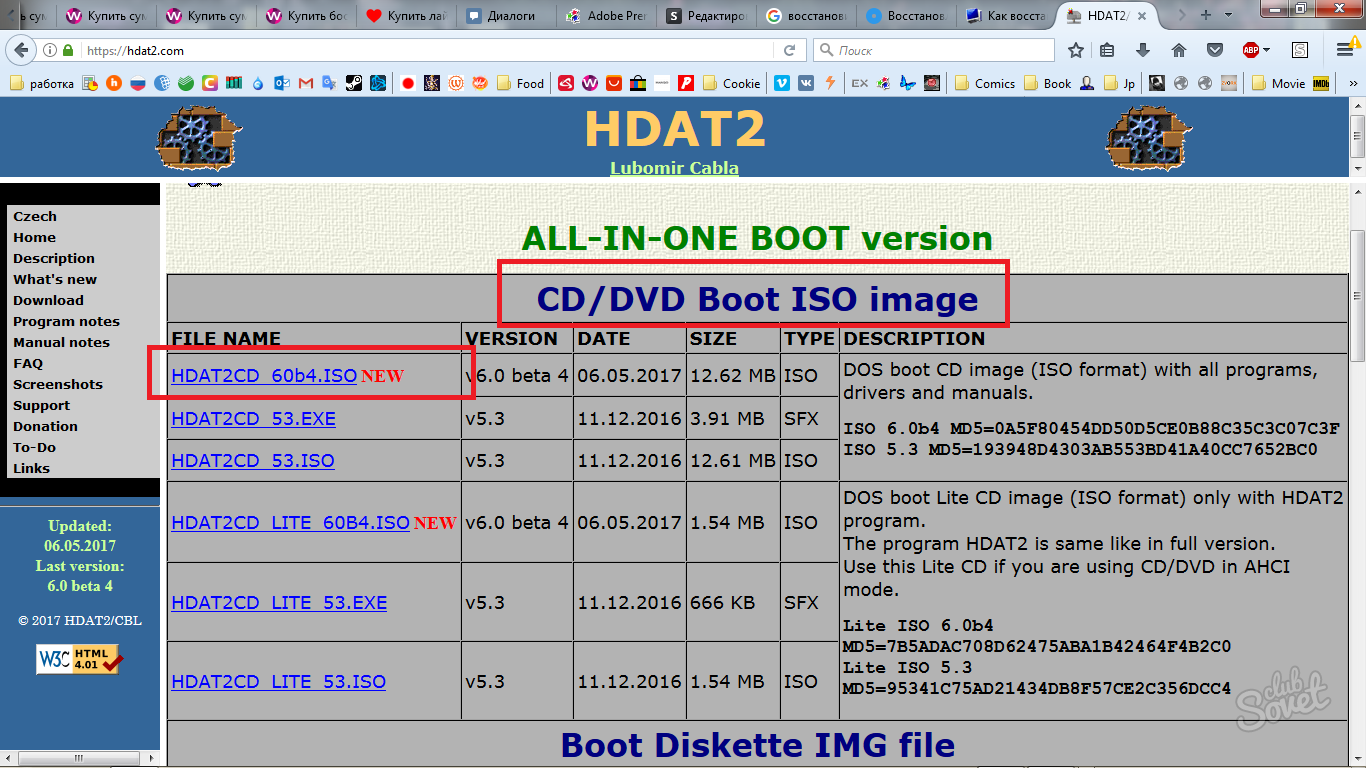1366x768 pixels.
Task: Click the page vertical scrollbar thumb
Action: pos(1357,298)
